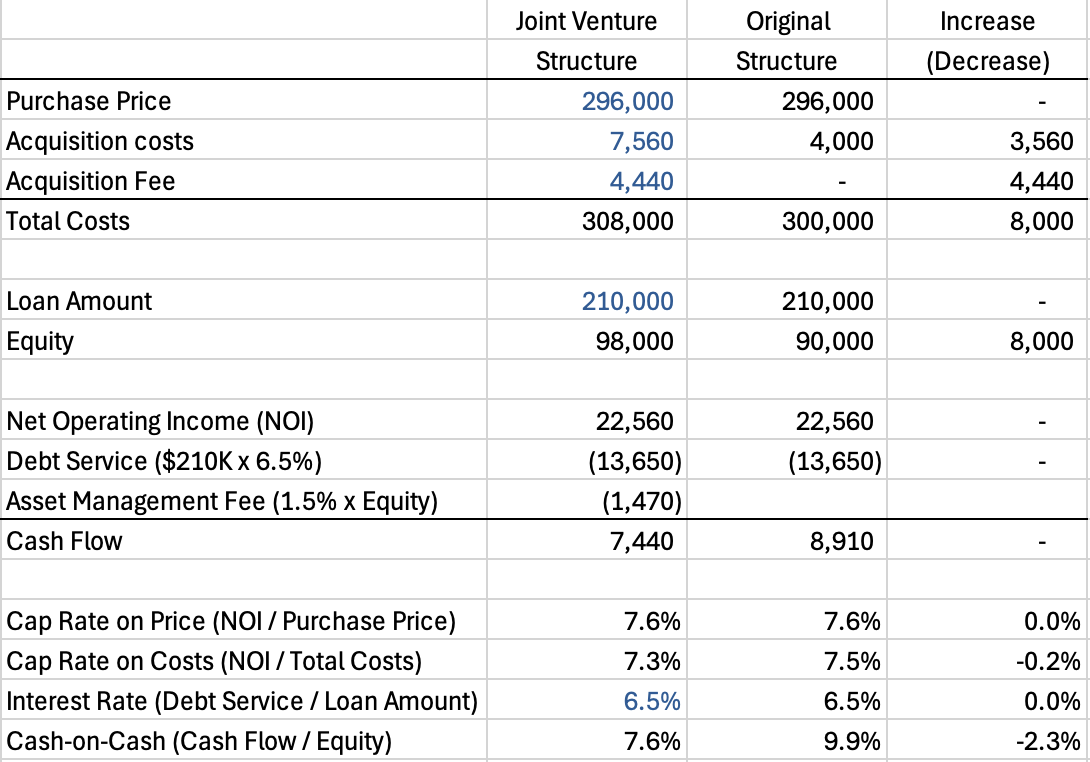The height and width of the screenshot is (762, 1090).
Task: Select the 7,440 cash flow cell
Action: tap(642, 541)
